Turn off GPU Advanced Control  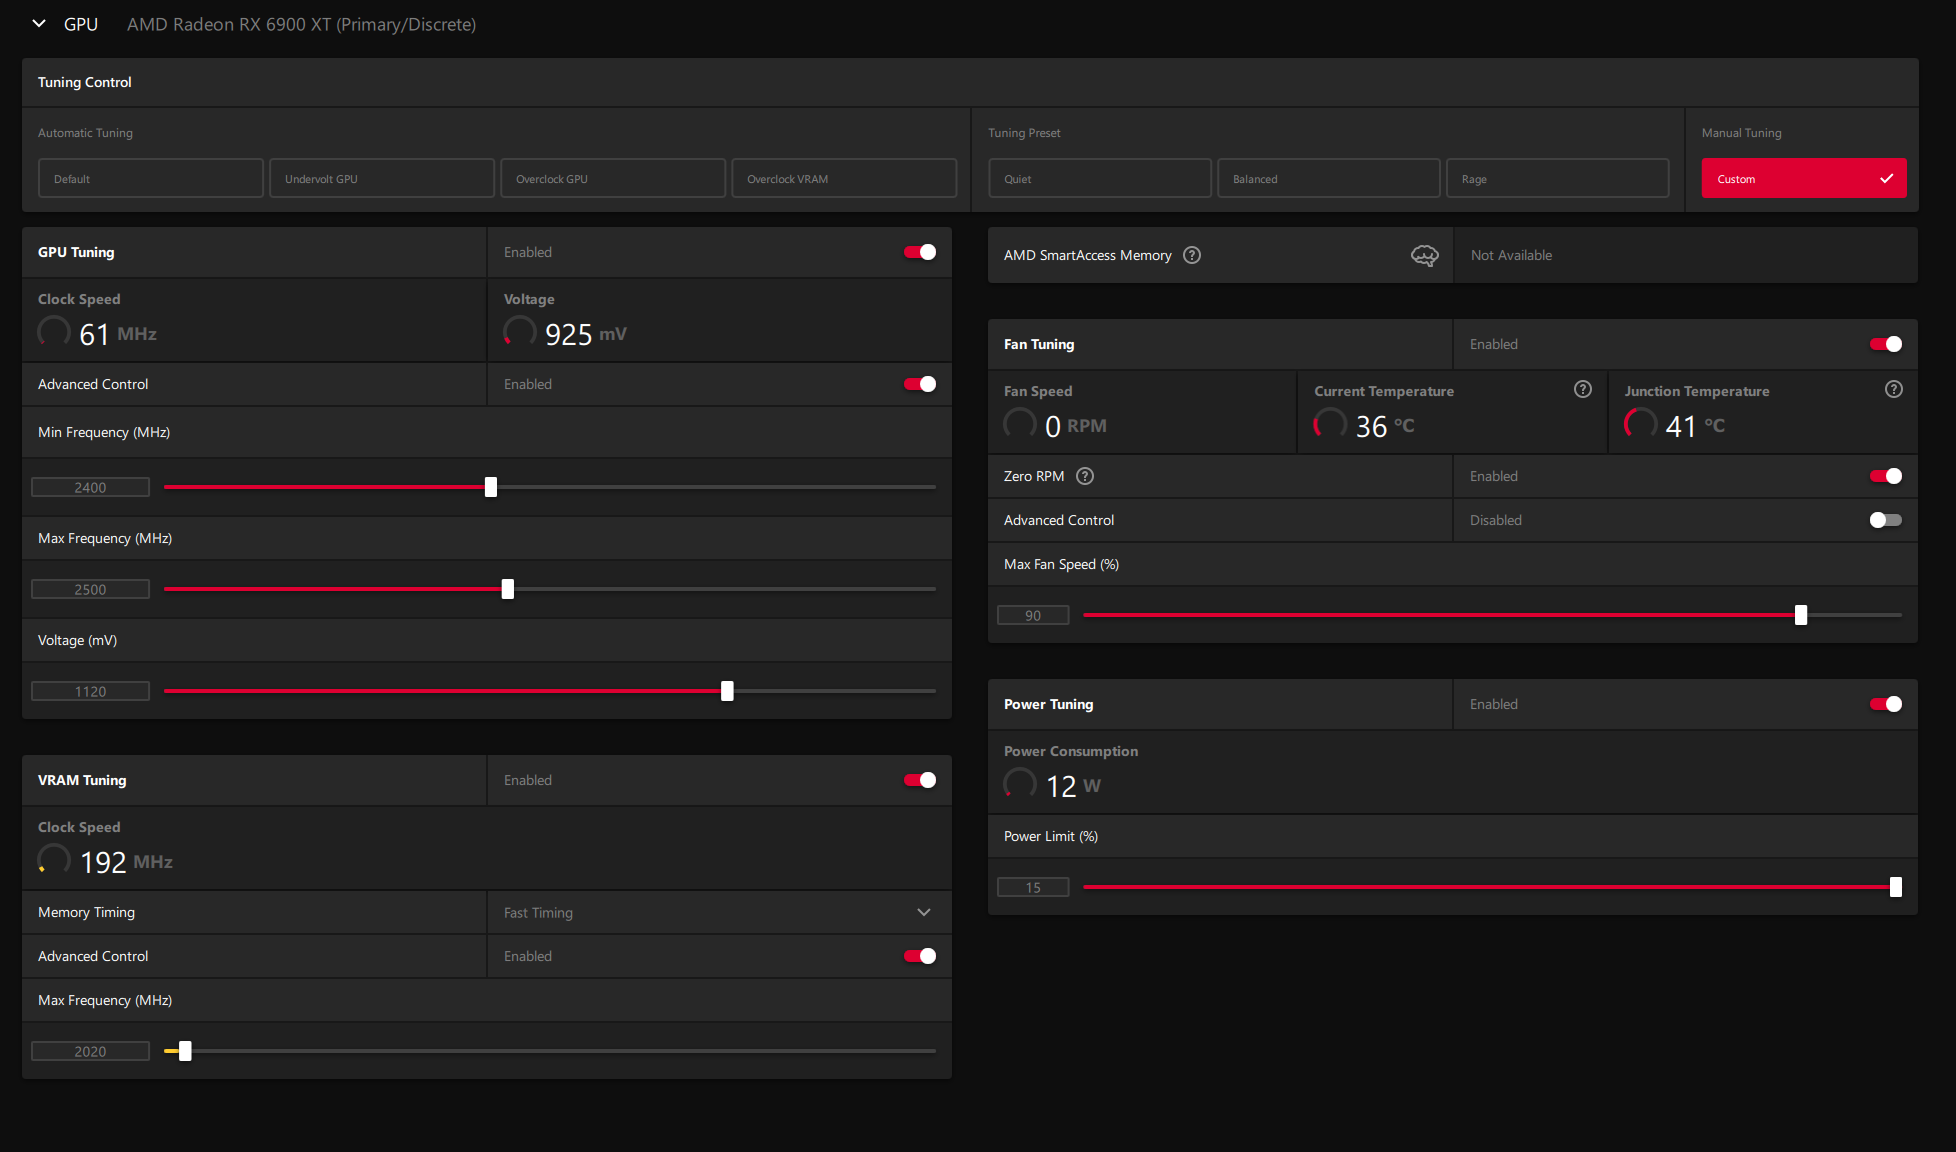tap(920, 384)
